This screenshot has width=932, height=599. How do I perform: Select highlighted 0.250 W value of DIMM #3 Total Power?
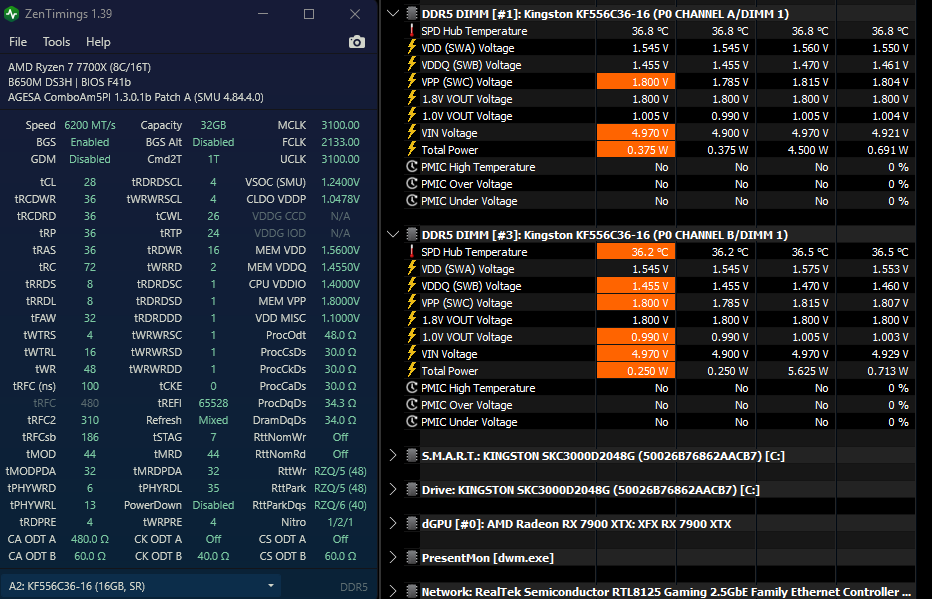coord(635,371)
